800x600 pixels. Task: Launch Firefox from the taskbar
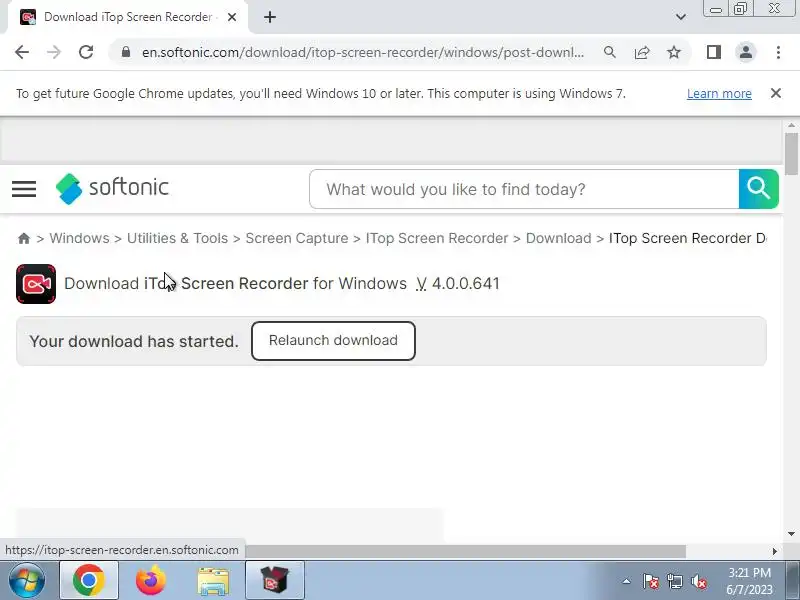click(x=151, y=580)
